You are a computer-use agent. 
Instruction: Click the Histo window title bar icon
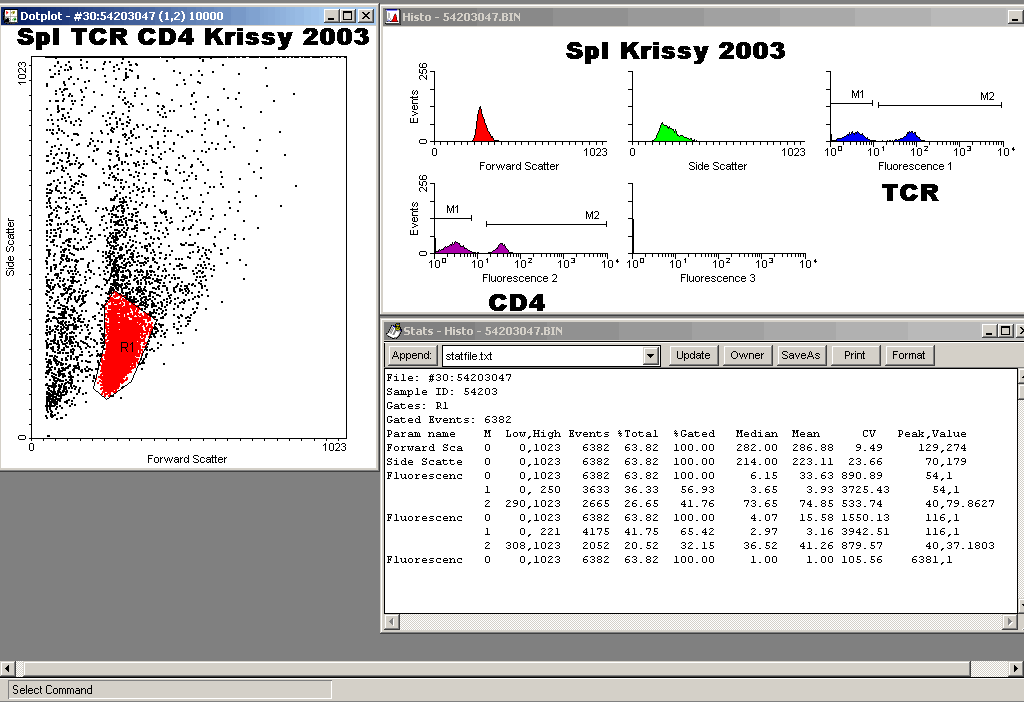393,17
